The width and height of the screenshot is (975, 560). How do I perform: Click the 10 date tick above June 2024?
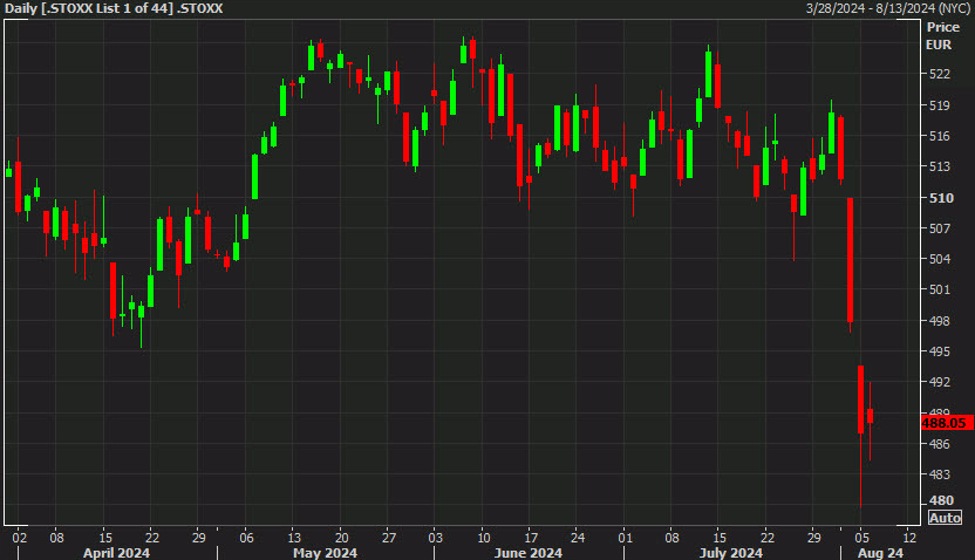pyautogui.click(x=483, y=538)
